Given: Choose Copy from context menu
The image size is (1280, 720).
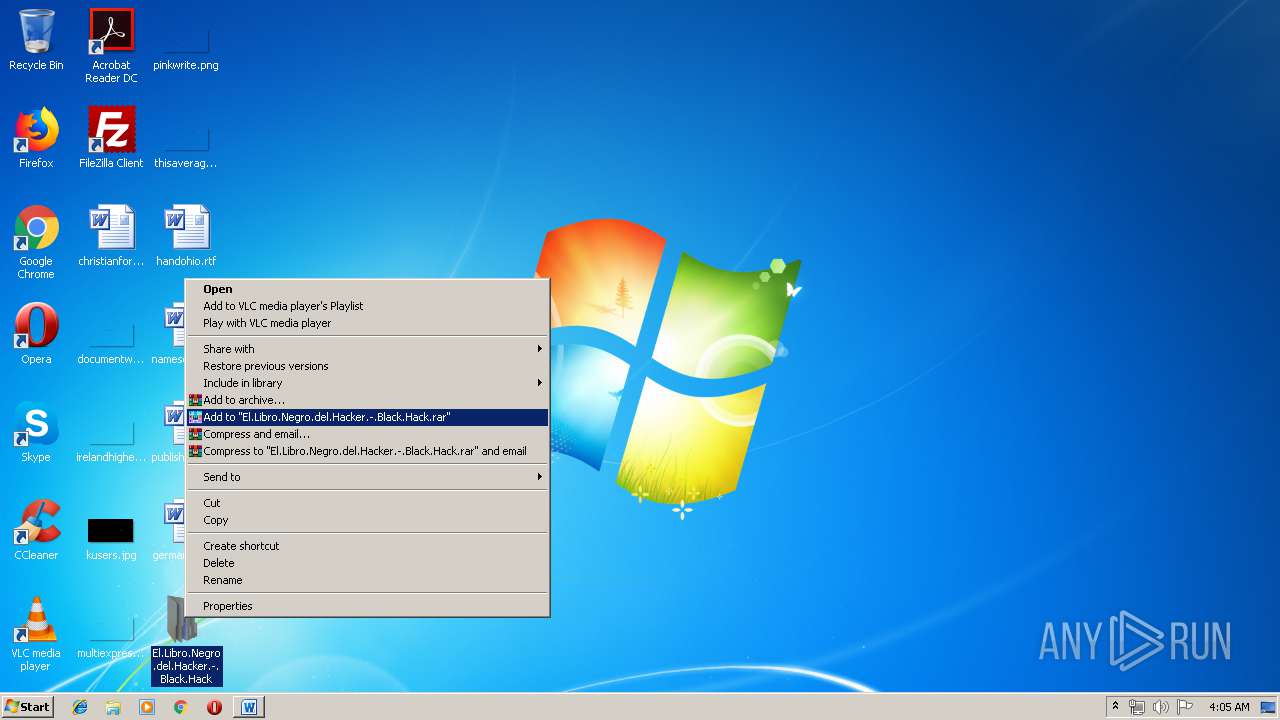Looking at the screenshot, I should click(368, 520).
